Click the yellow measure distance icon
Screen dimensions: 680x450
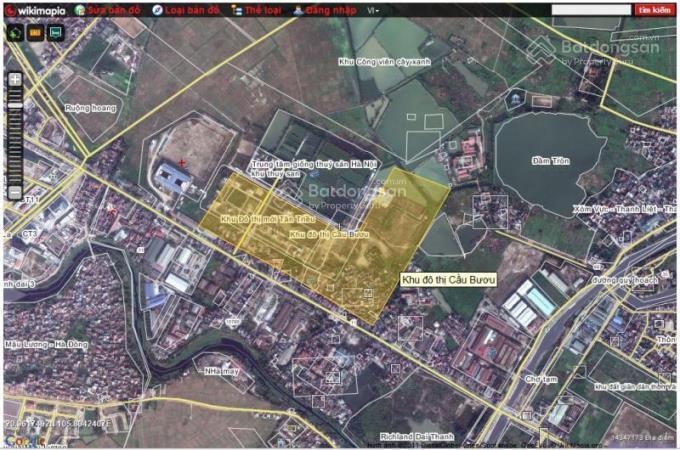35,33
